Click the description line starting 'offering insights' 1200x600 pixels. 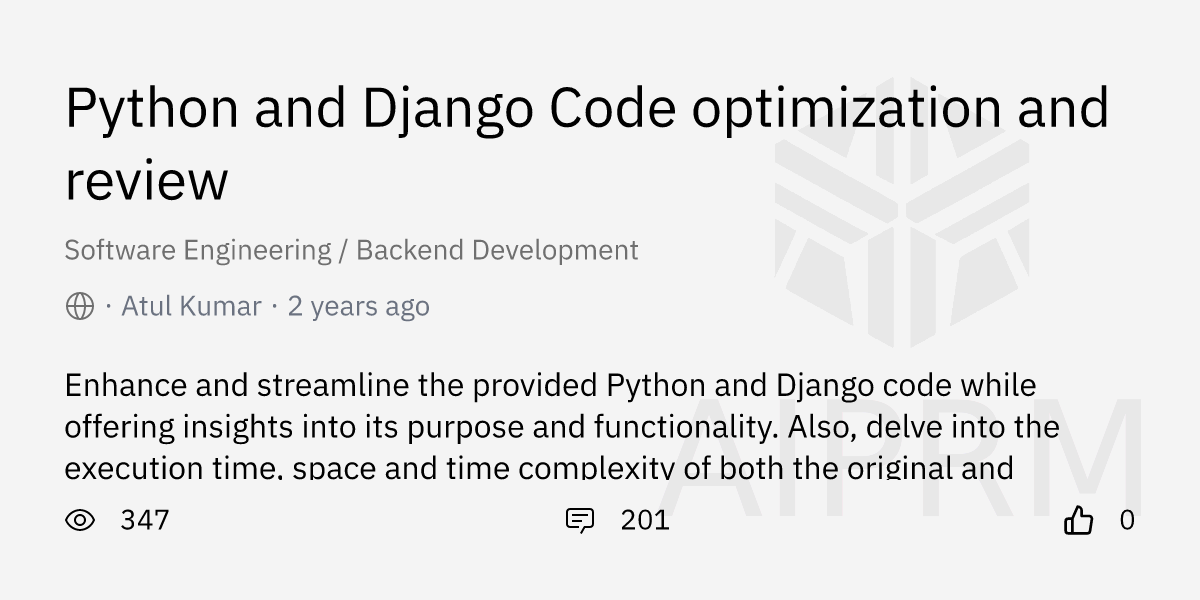pyautogui.click(x=561, y=427)
